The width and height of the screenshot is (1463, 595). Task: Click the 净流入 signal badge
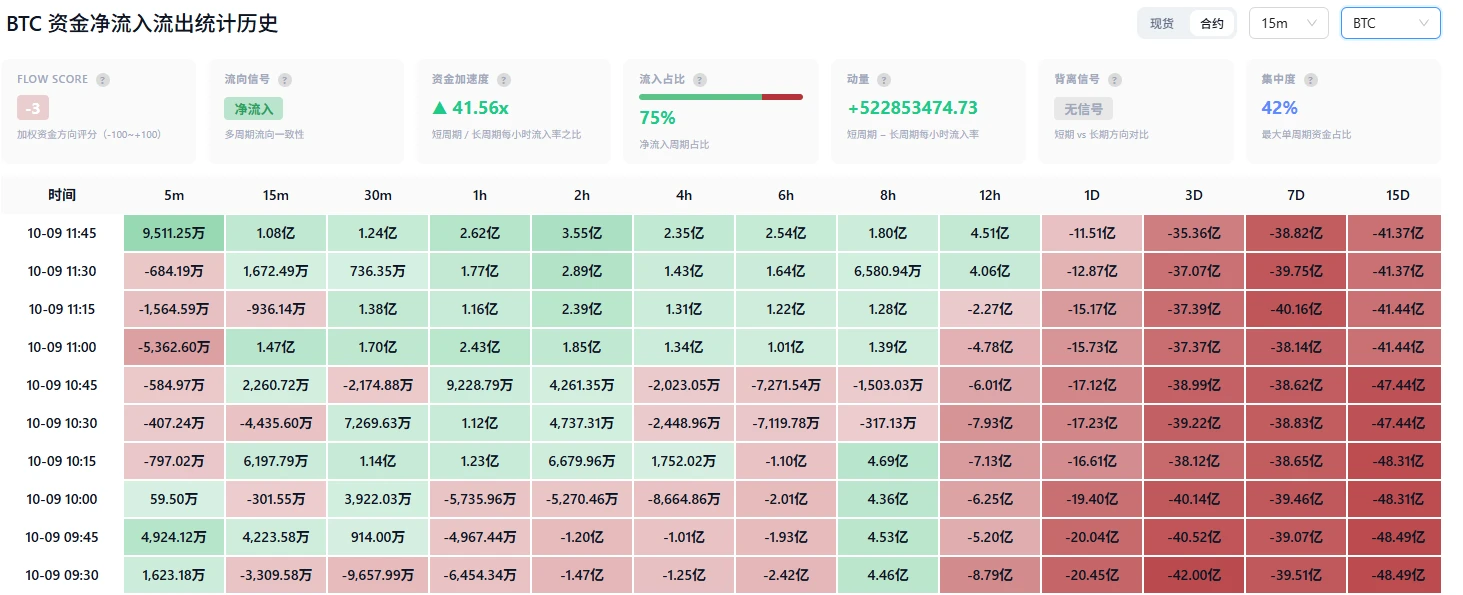(254, 108)
